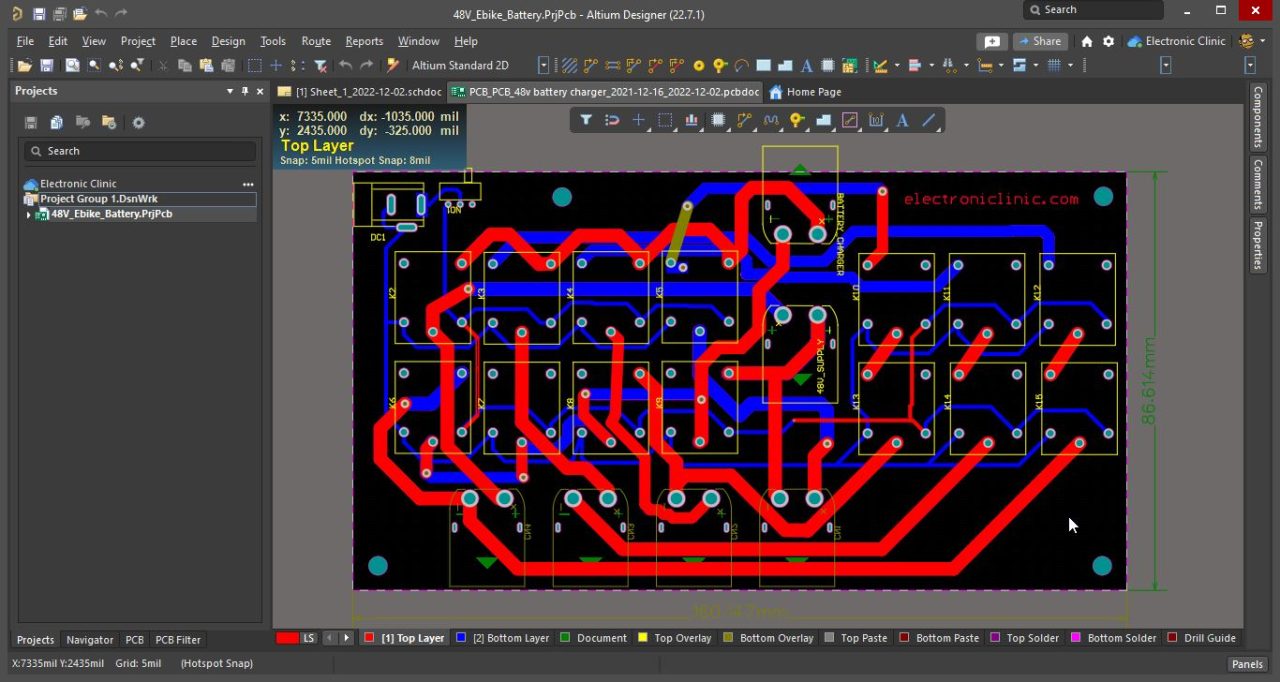Click the title bar Search box
This screenshot has height=682, width=1280.
click(1093, 10)
